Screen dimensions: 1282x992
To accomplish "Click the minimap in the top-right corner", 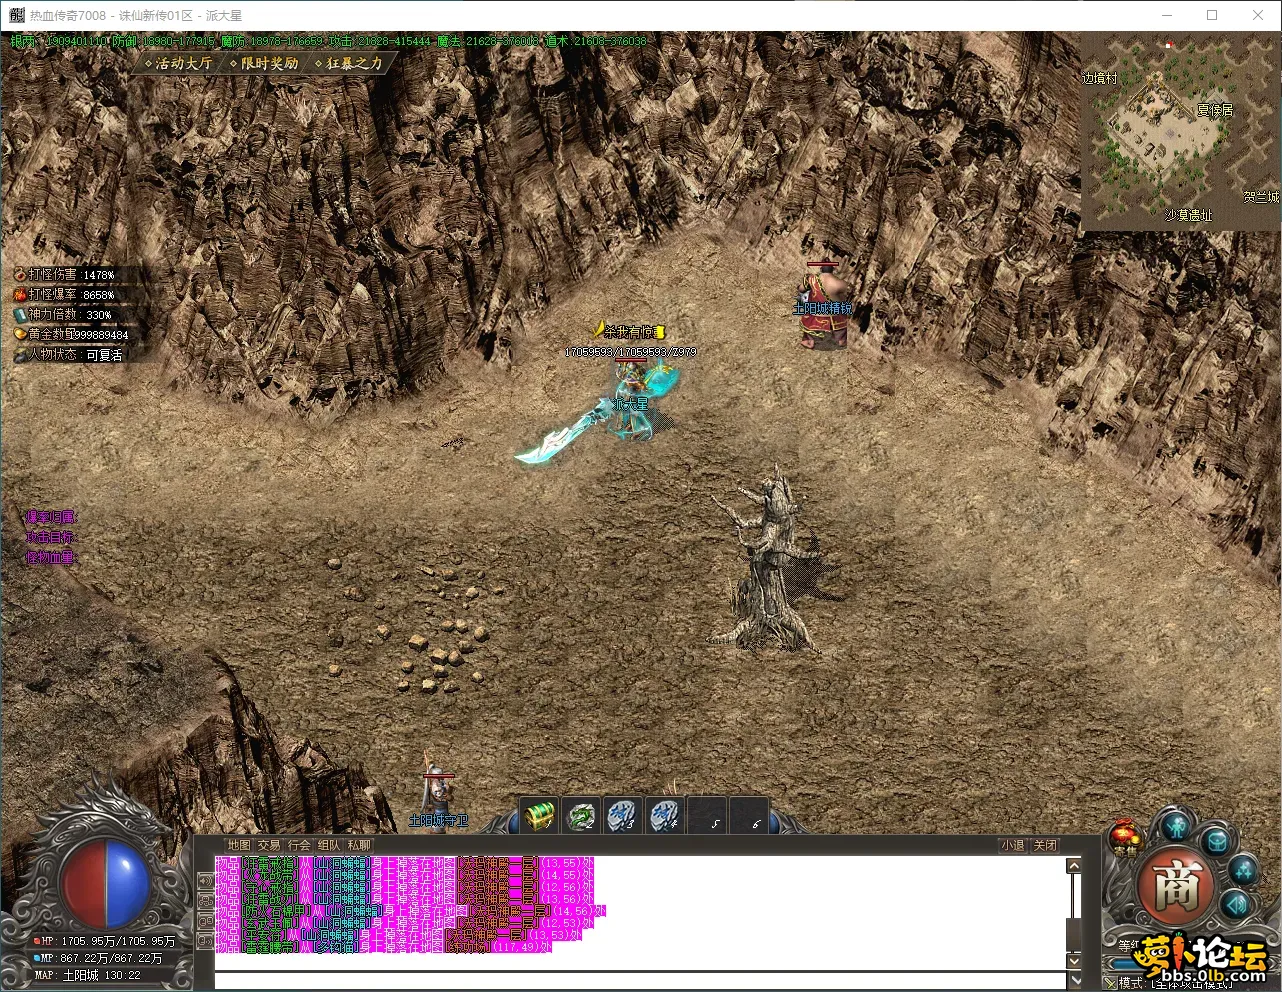I will (x=1181, y=131).
